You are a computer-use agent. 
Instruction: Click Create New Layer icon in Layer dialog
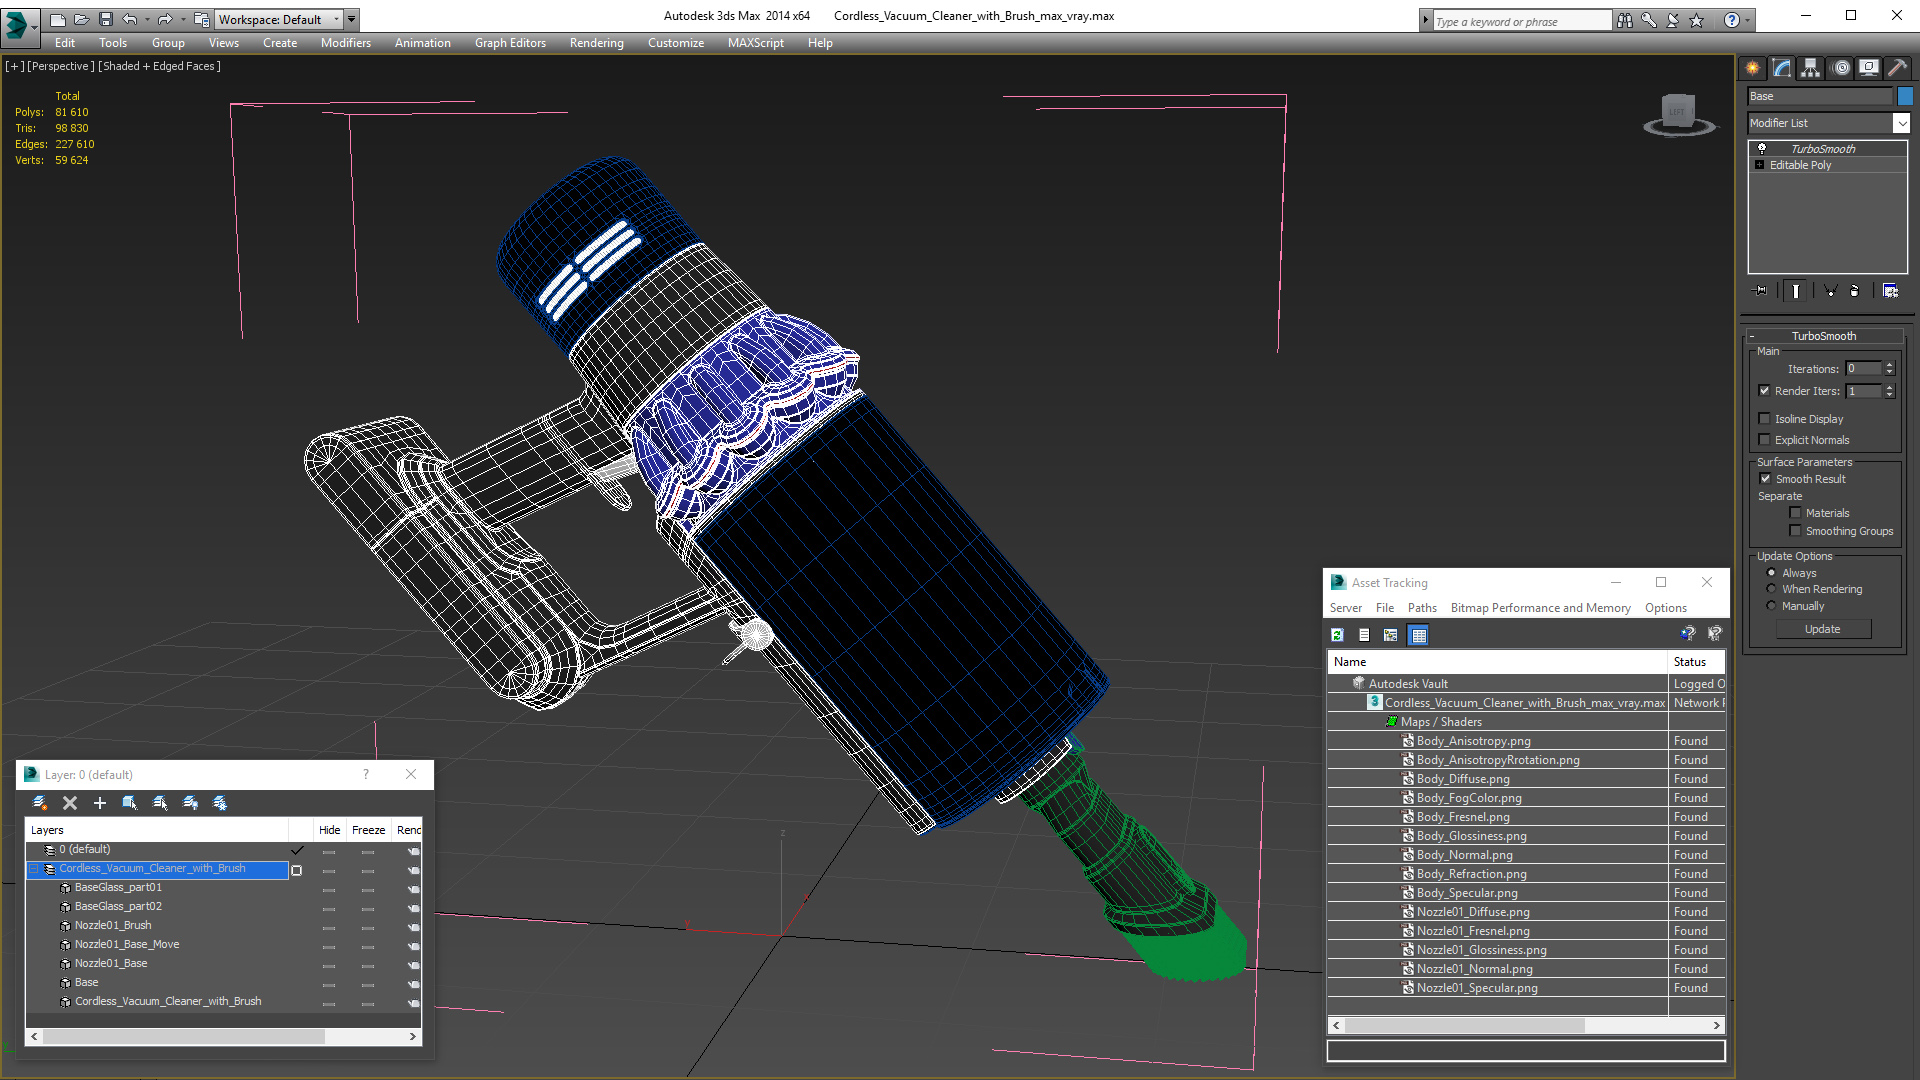(x=39, y=803)
